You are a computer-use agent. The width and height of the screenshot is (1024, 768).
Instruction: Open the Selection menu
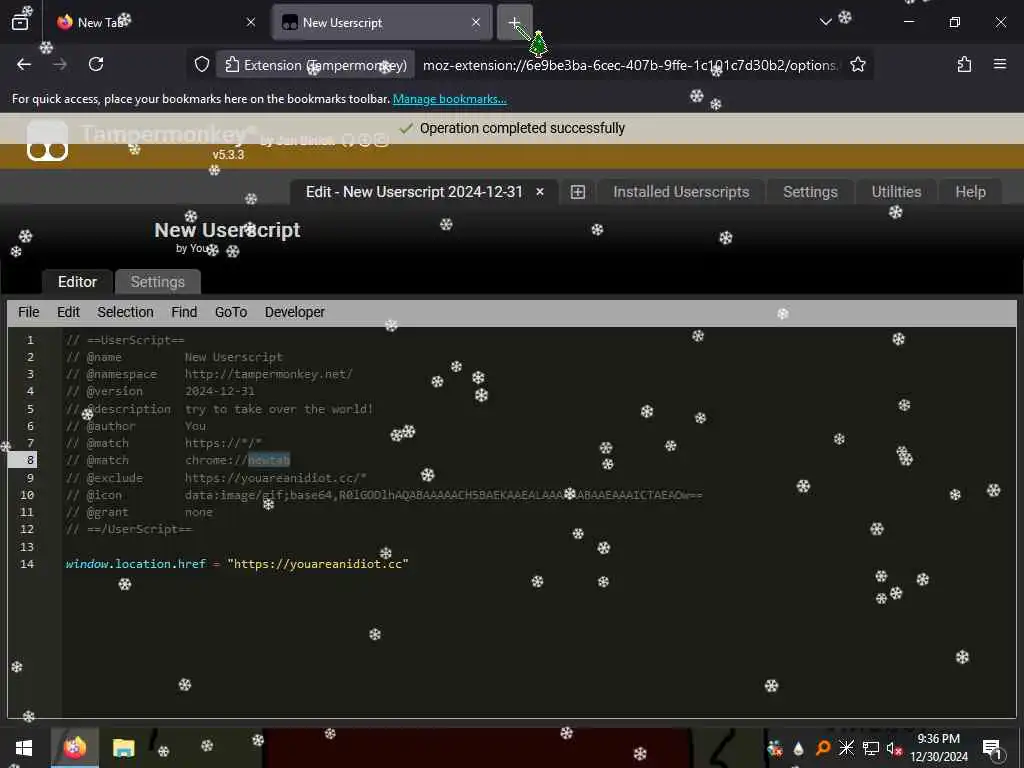coord(125,312)
